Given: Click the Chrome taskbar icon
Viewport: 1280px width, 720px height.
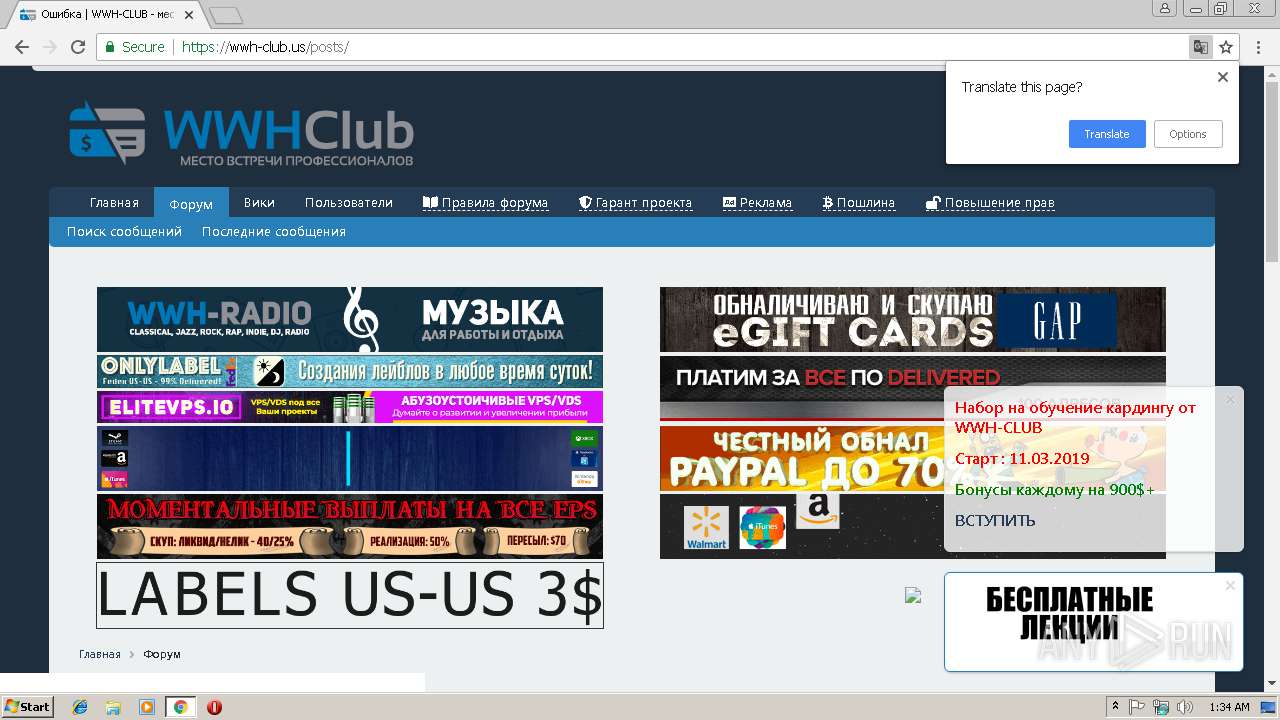Looking at the screenshot, I should tap(180, 707).
